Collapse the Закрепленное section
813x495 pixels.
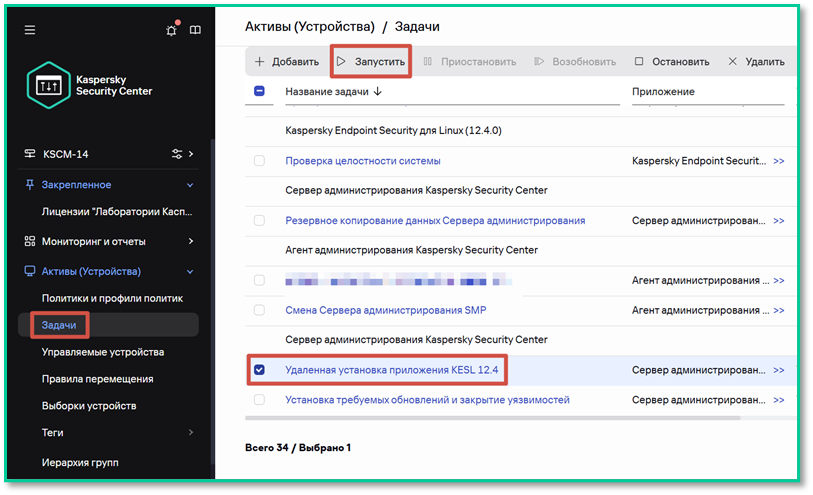point(190,185)
